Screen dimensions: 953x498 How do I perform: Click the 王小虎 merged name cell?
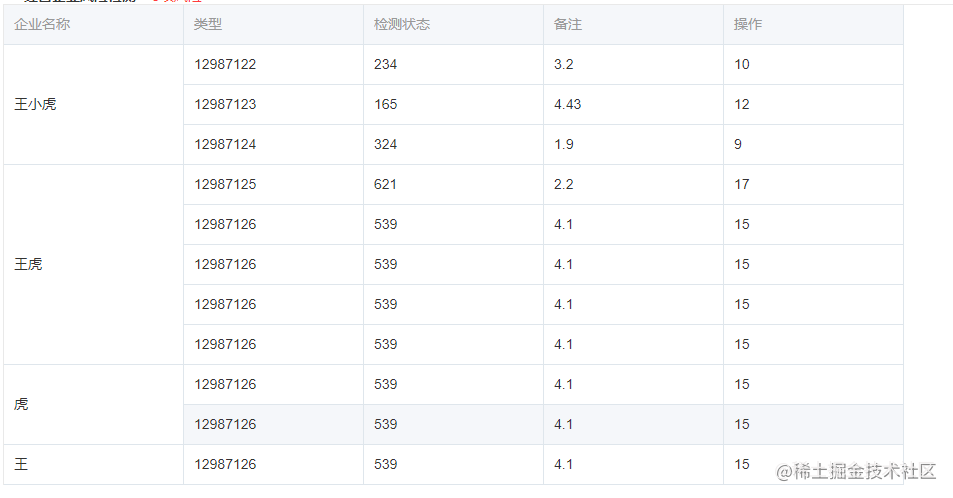pos(35,104)
